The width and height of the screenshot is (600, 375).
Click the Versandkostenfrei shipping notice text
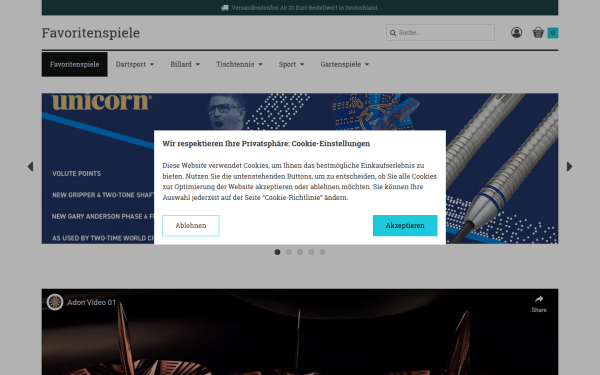(305, 8)
